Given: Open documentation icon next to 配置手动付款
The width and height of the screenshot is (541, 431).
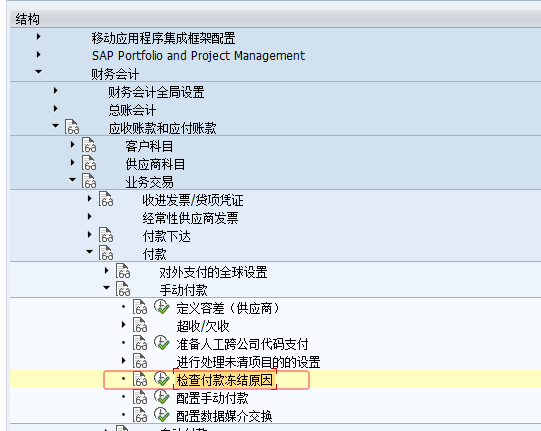Looking at the screenshot, I should click(140, 397).
